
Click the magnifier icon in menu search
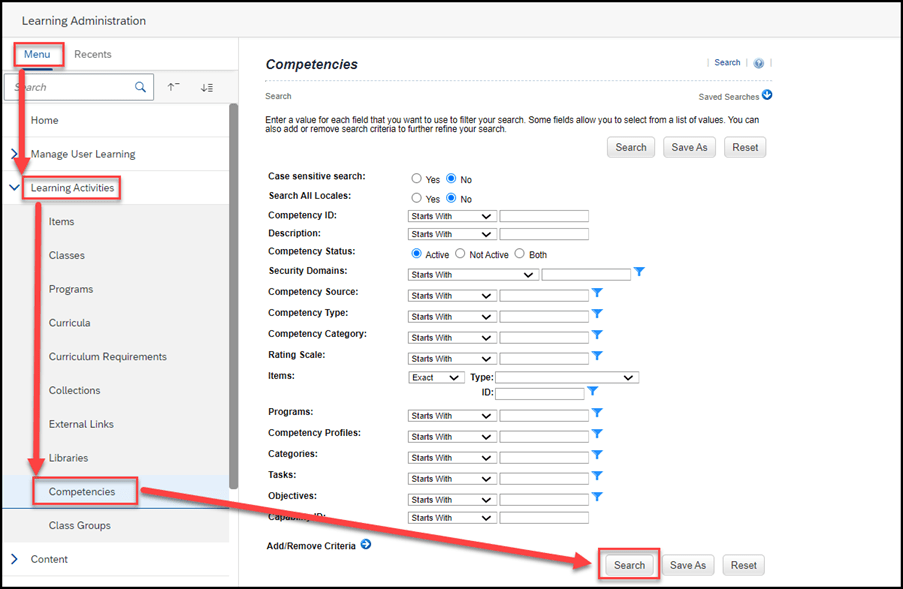(141, 87)
